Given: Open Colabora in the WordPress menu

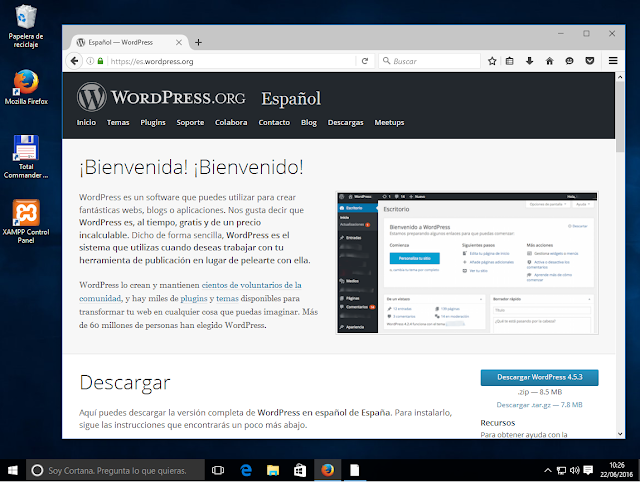Looking at the screenshot, I should tap(231, 122).
